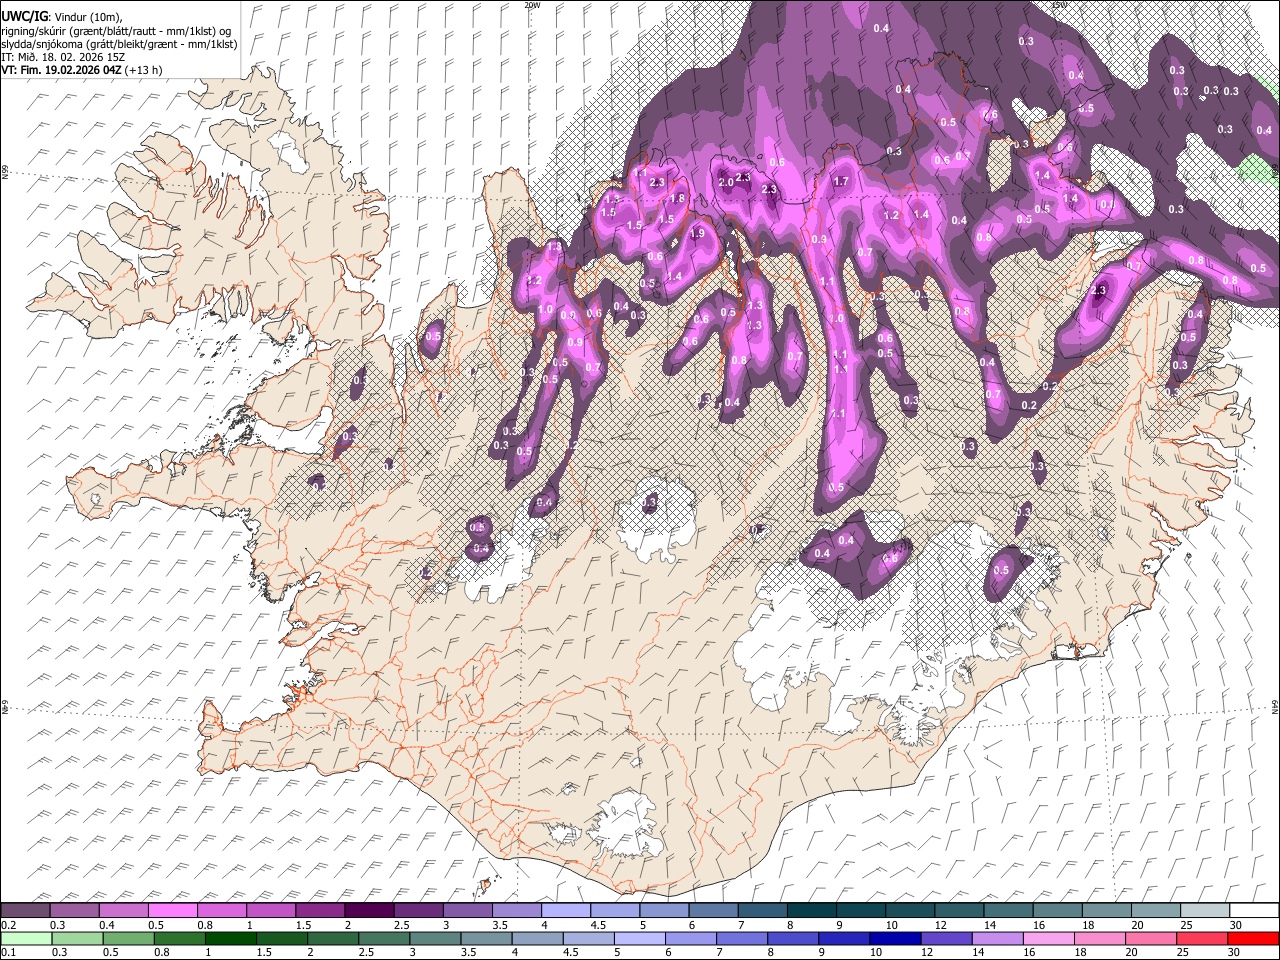
Task: Click the 1.7 precipitation value on map
Action: point(841,182)
